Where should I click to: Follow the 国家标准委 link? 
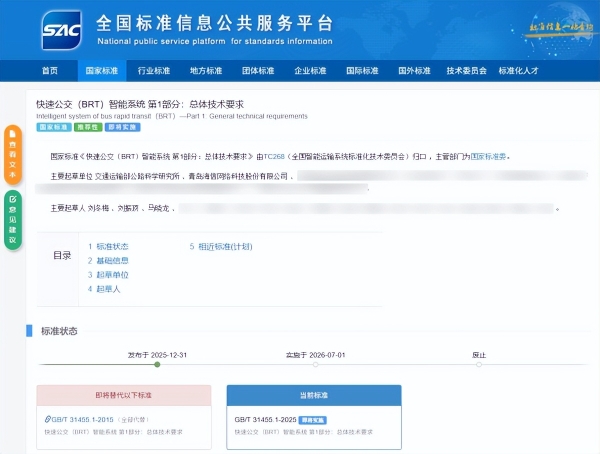[x=488, y=157]
